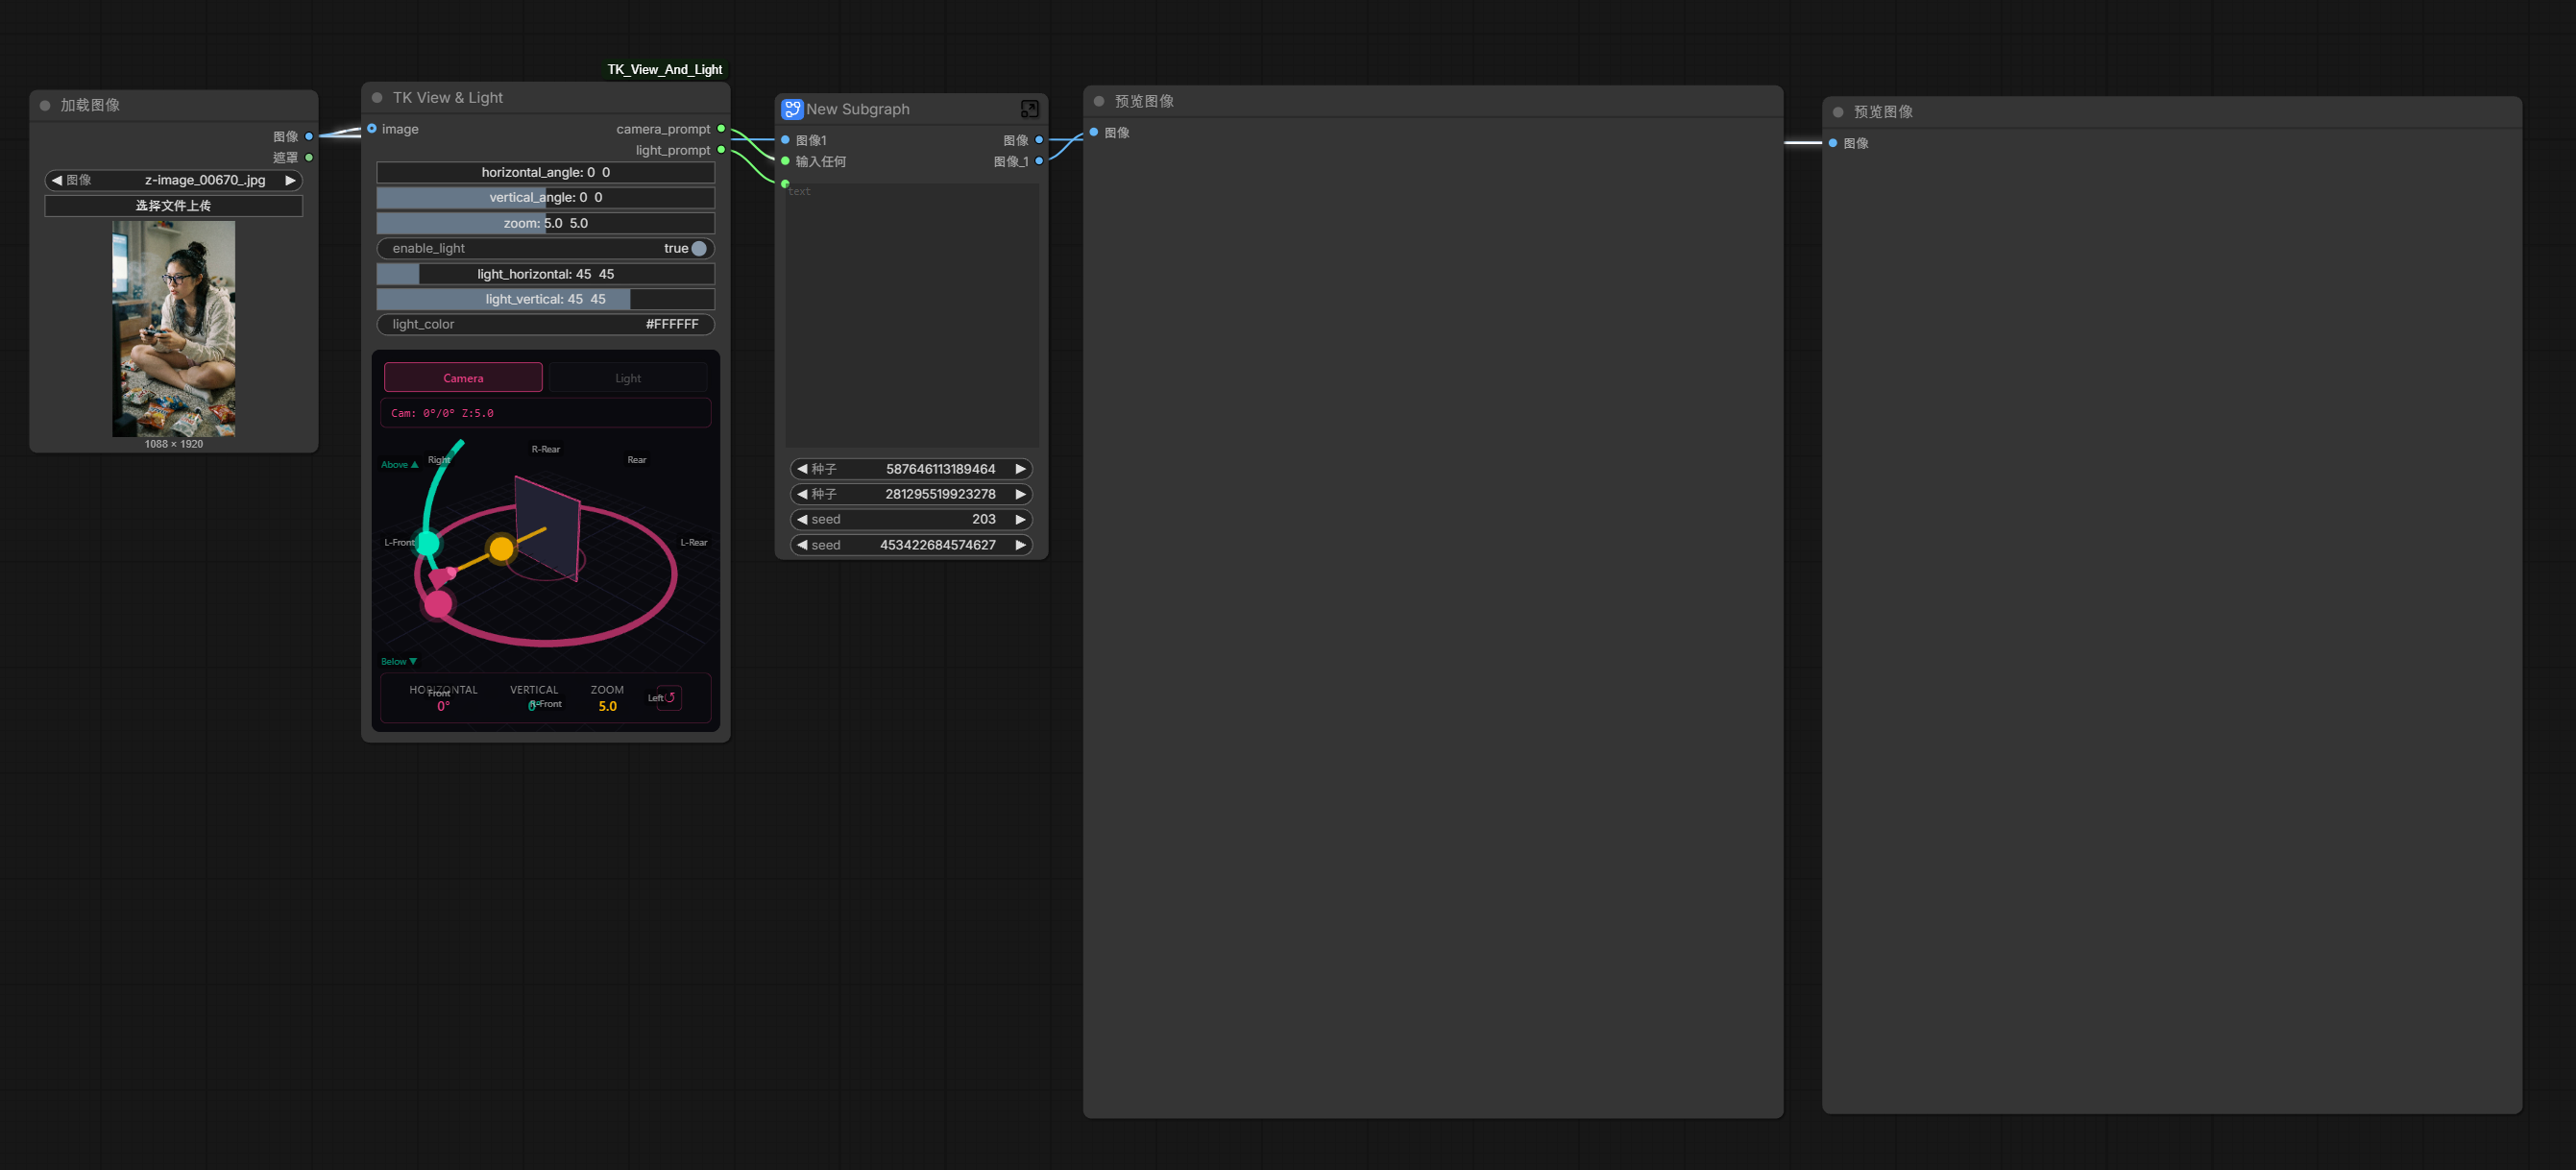2576x1170 pixels.
Task: Click the loaded girl image thumbnail
Action: [x=173, y=328]
